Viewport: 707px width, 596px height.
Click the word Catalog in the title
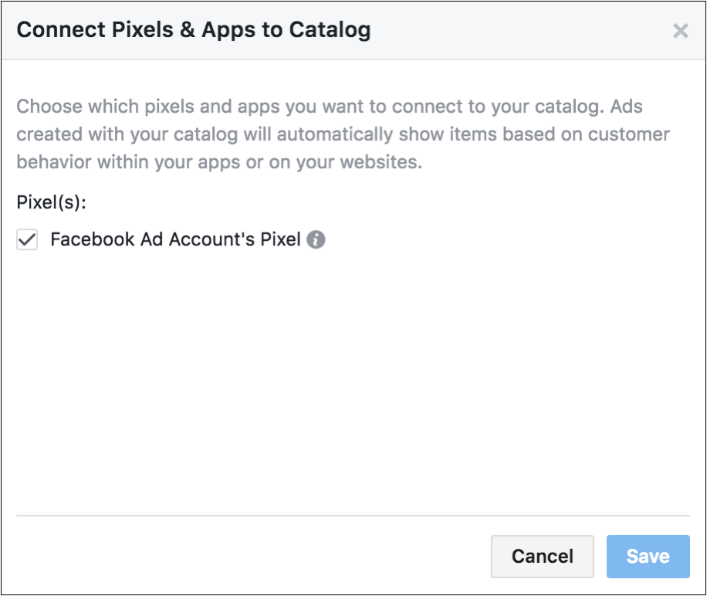330,30
